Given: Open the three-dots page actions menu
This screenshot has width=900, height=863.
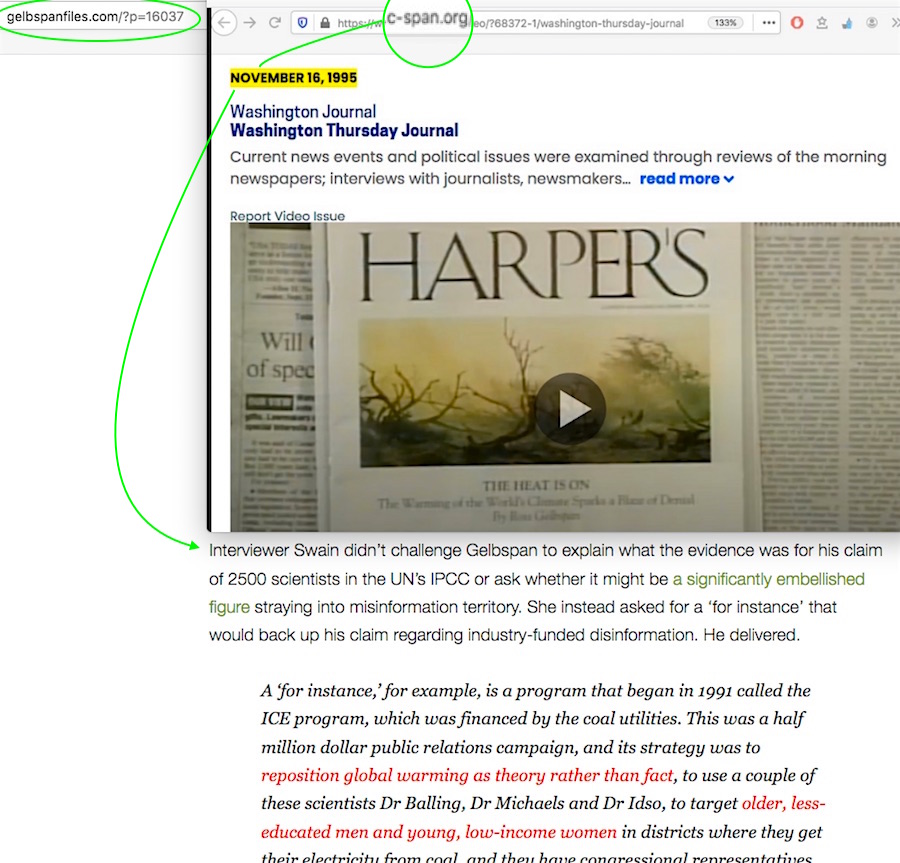Looking at the screenshot, I should [768, 23].
